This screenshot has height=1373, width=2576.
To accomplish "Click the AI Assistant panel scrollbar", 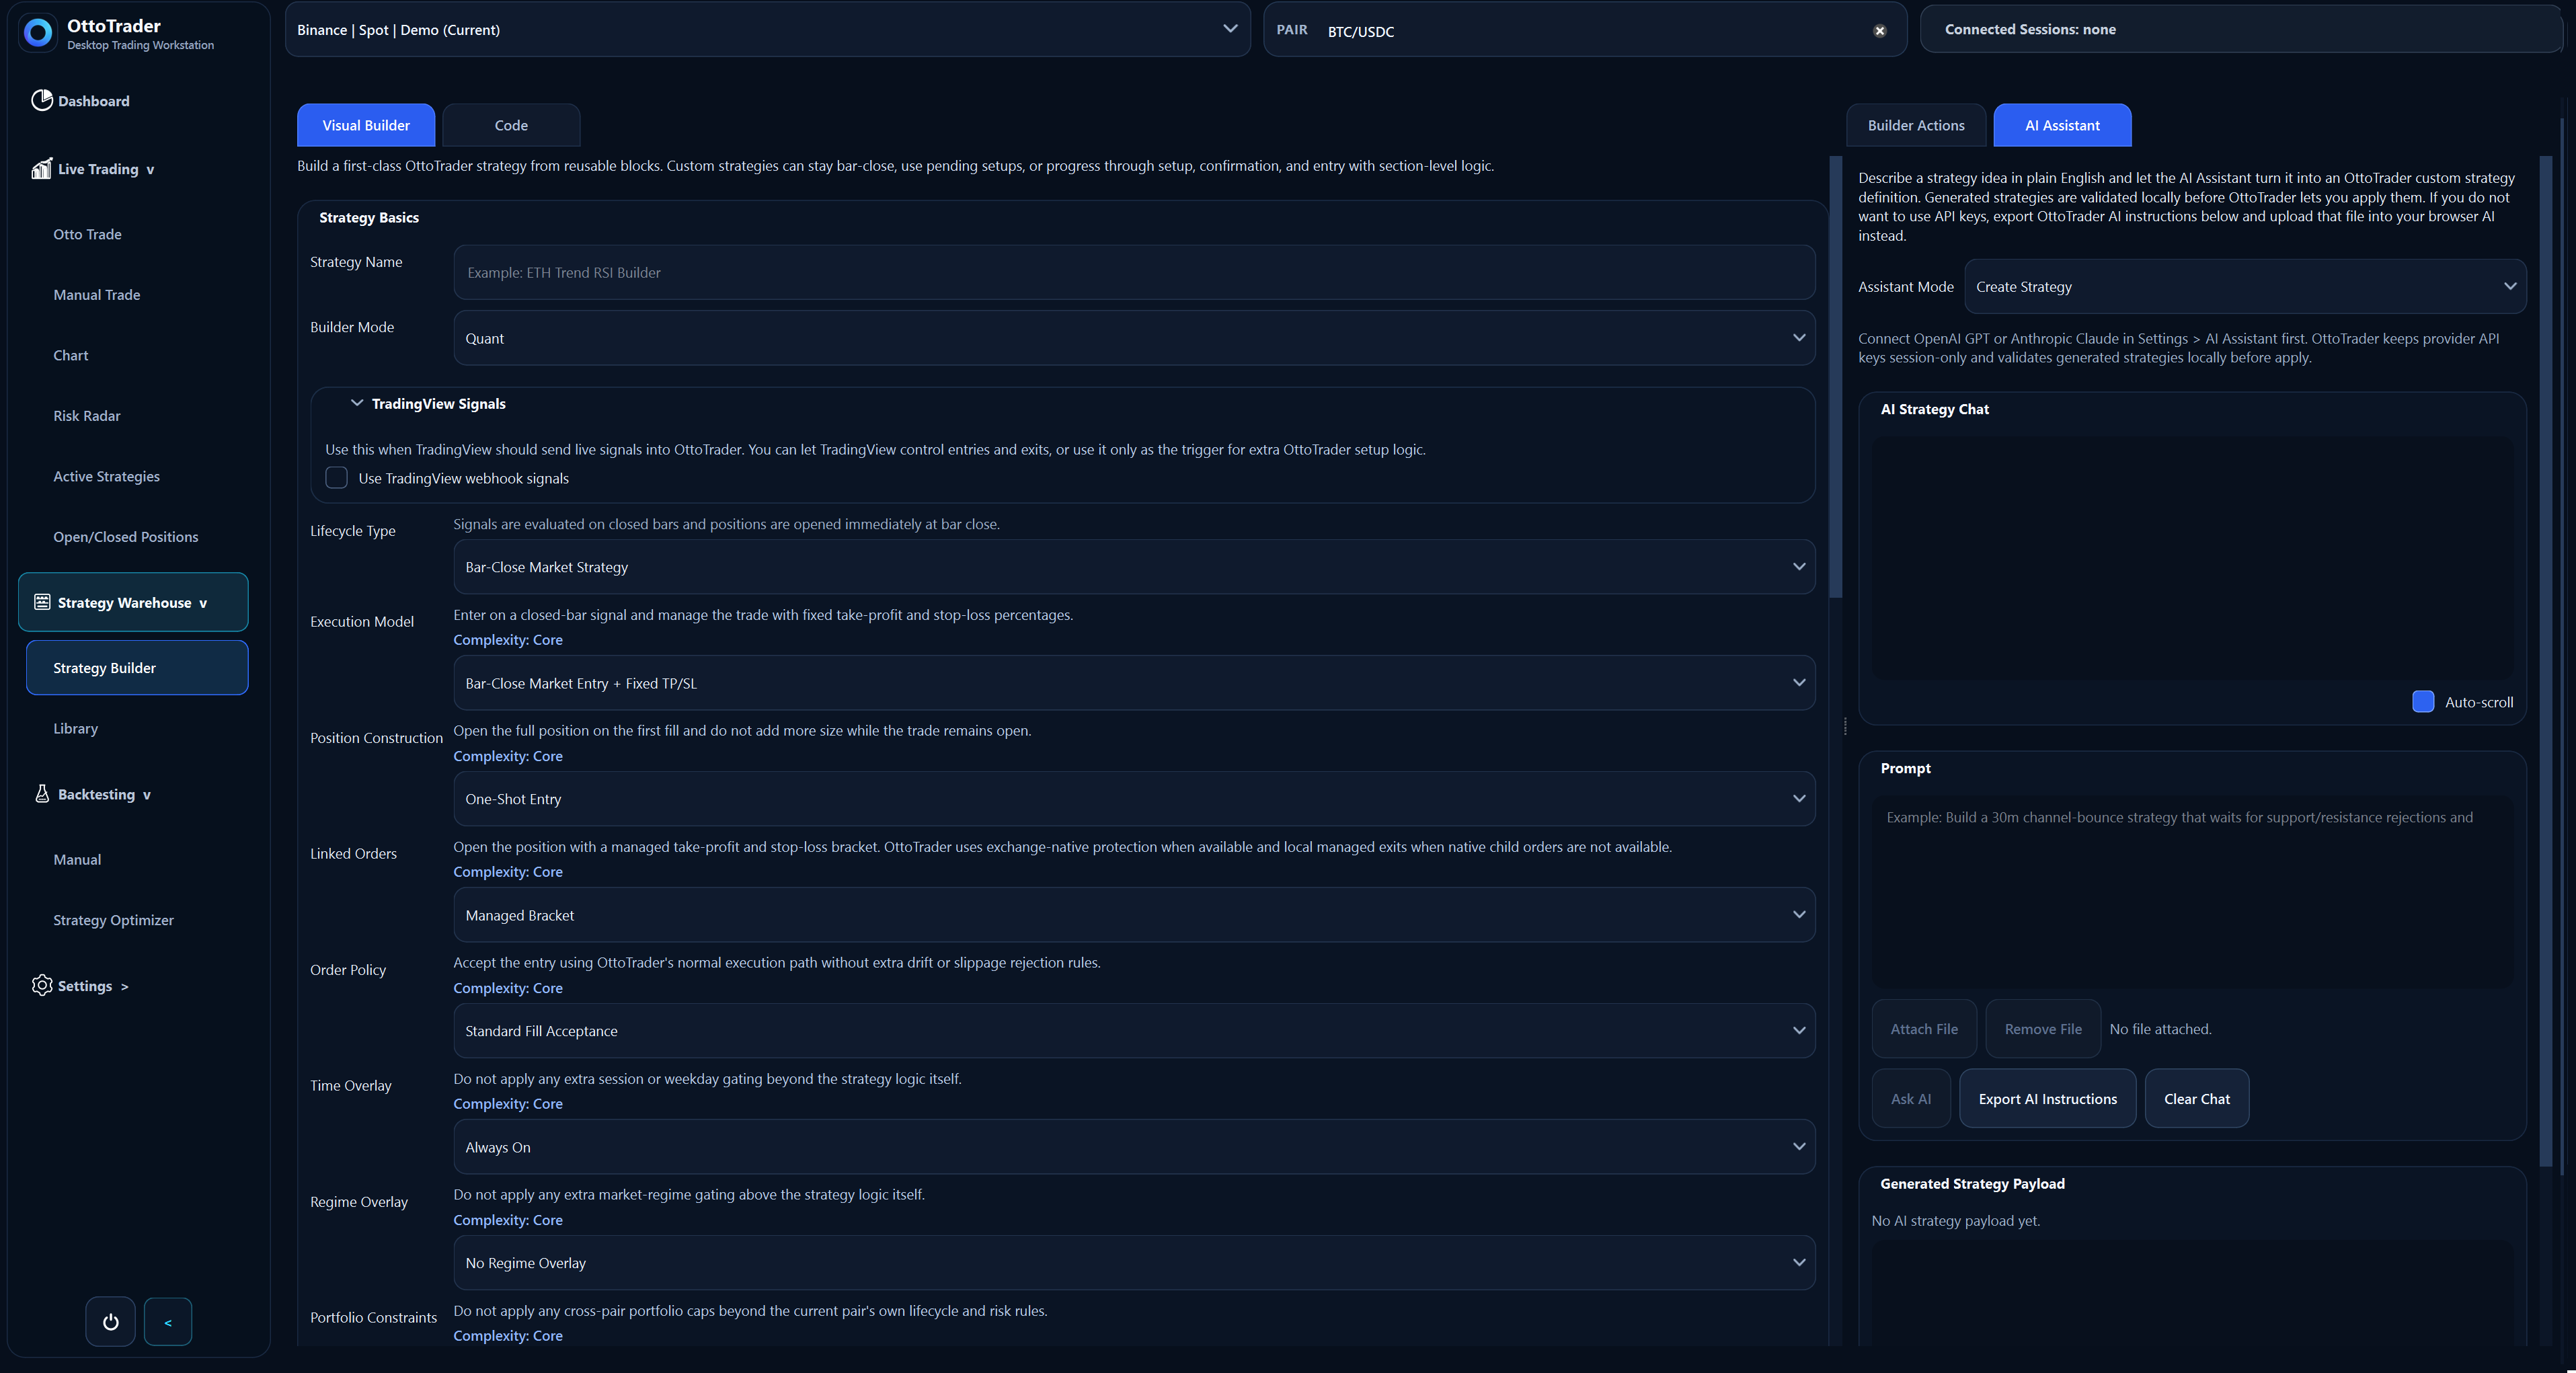I will [2546, 660].
